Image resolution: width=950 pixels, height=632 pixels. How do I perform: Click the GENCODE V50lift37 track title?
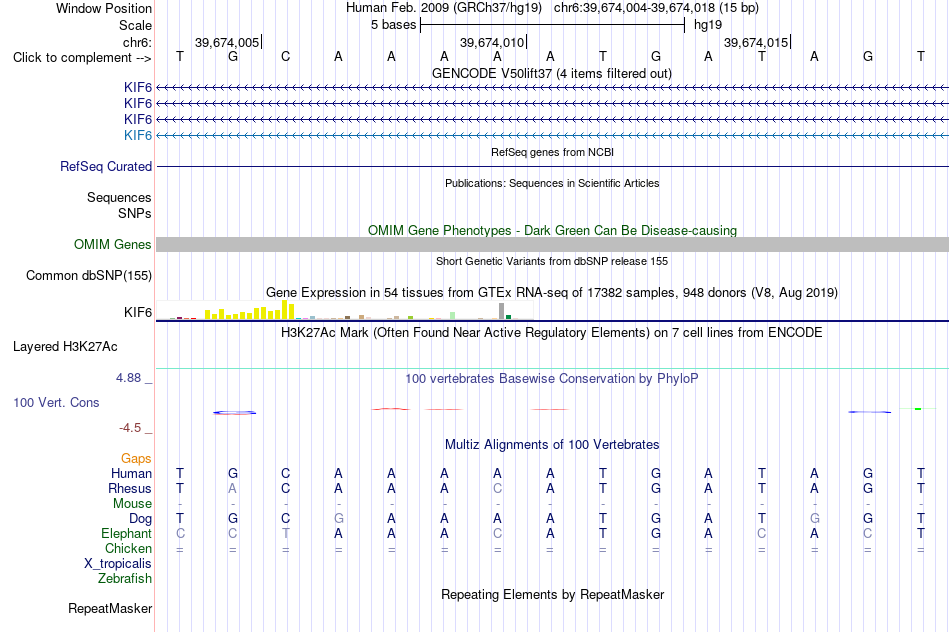[551, 73]
